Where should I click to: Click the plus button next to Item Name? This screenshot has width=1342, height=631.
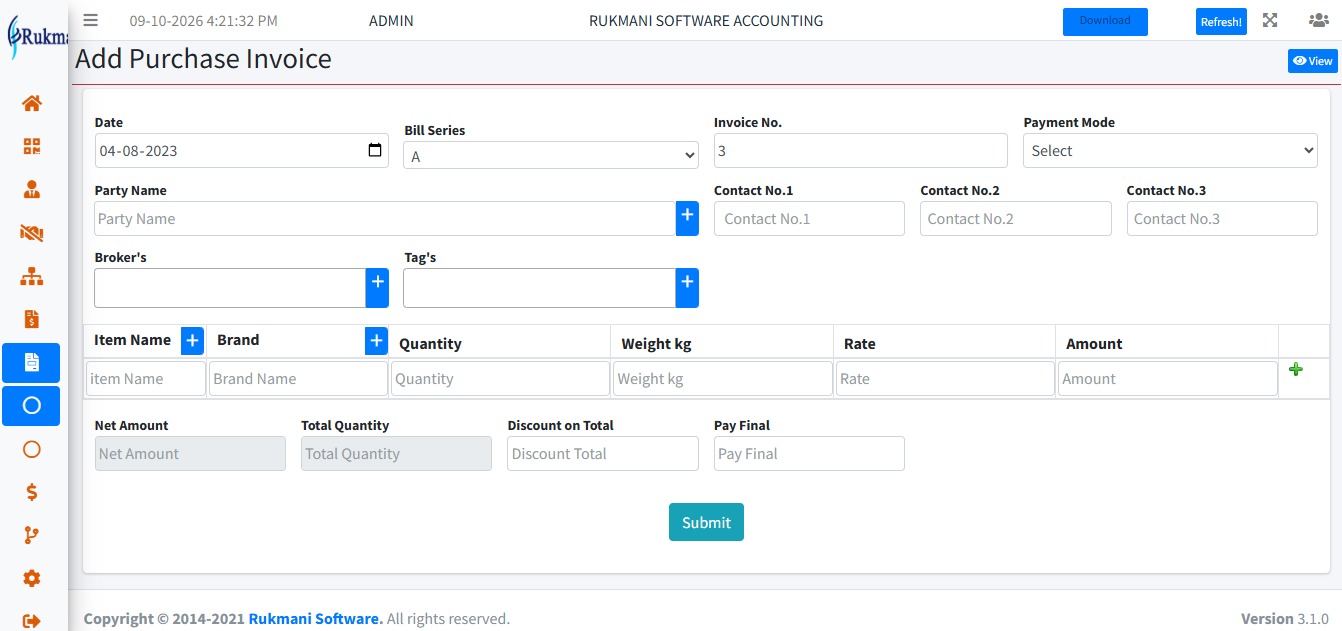(x=192, y=341)
